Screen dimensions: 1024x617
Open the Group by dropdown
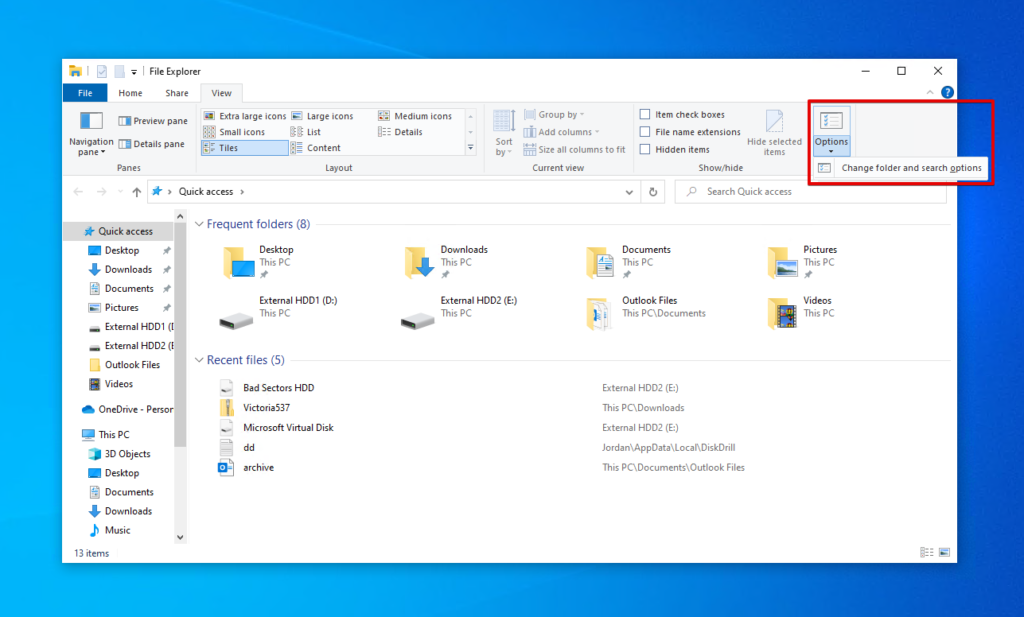tap(558, 114)
